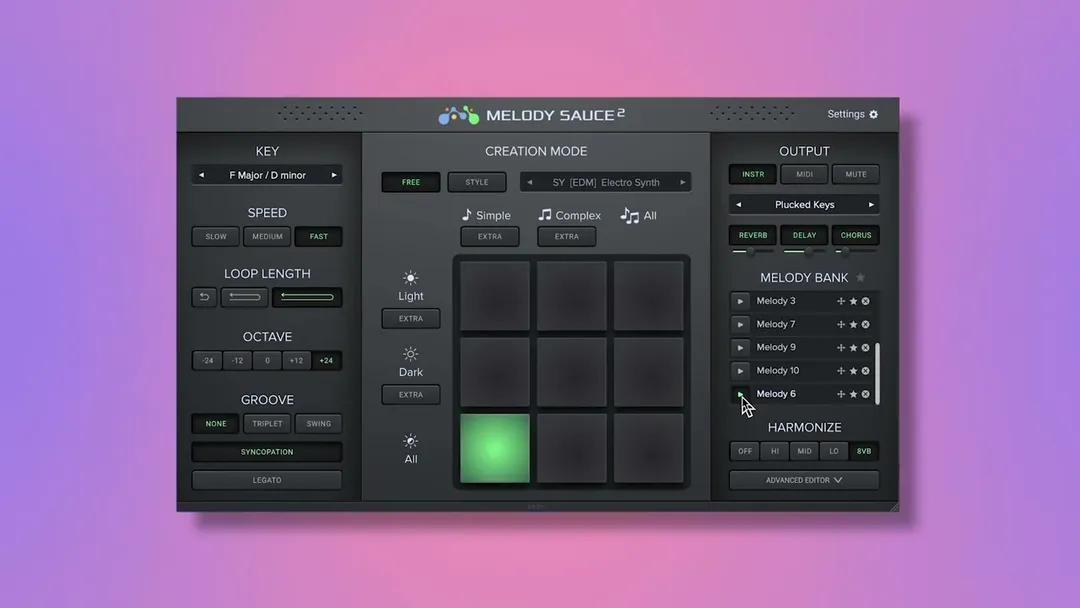This screenshot has width=1080, height=608.
Task: Click the drag handle icon next to Melody 10
Action: click(x=841, y=370)
